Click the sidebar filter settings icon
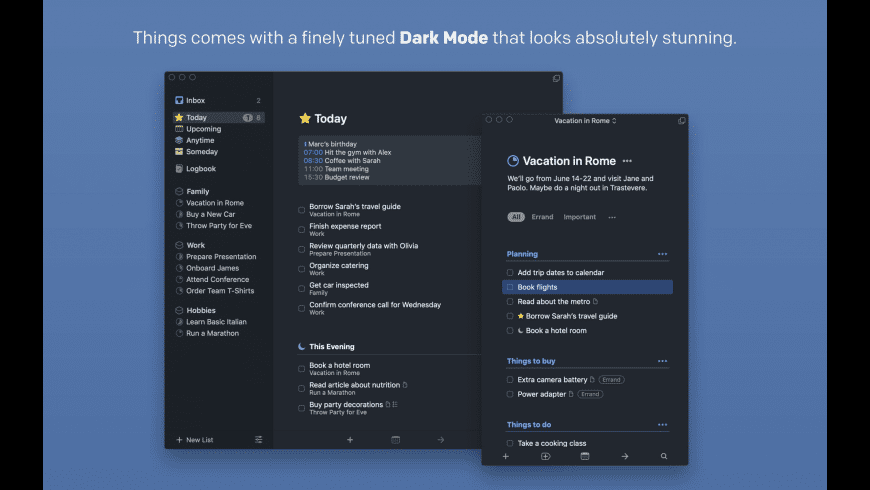 pos(259,440)
